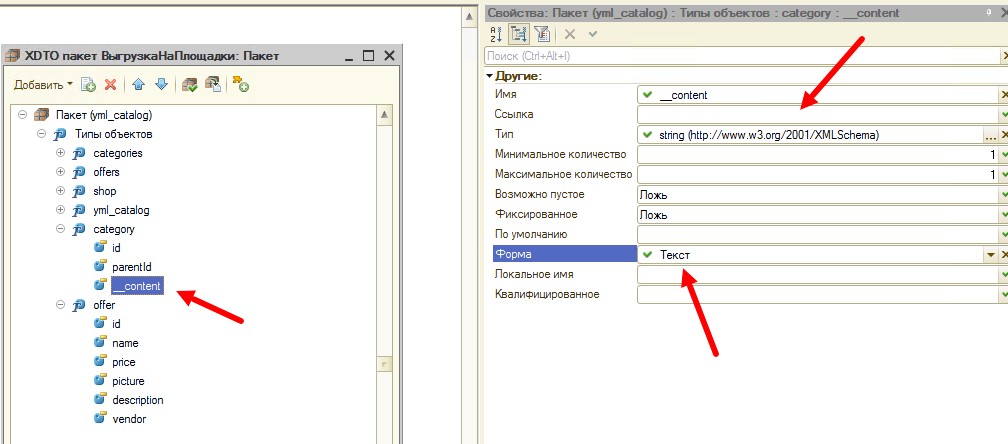
Task: Select the picture property
Action: (x=128, y=381)
